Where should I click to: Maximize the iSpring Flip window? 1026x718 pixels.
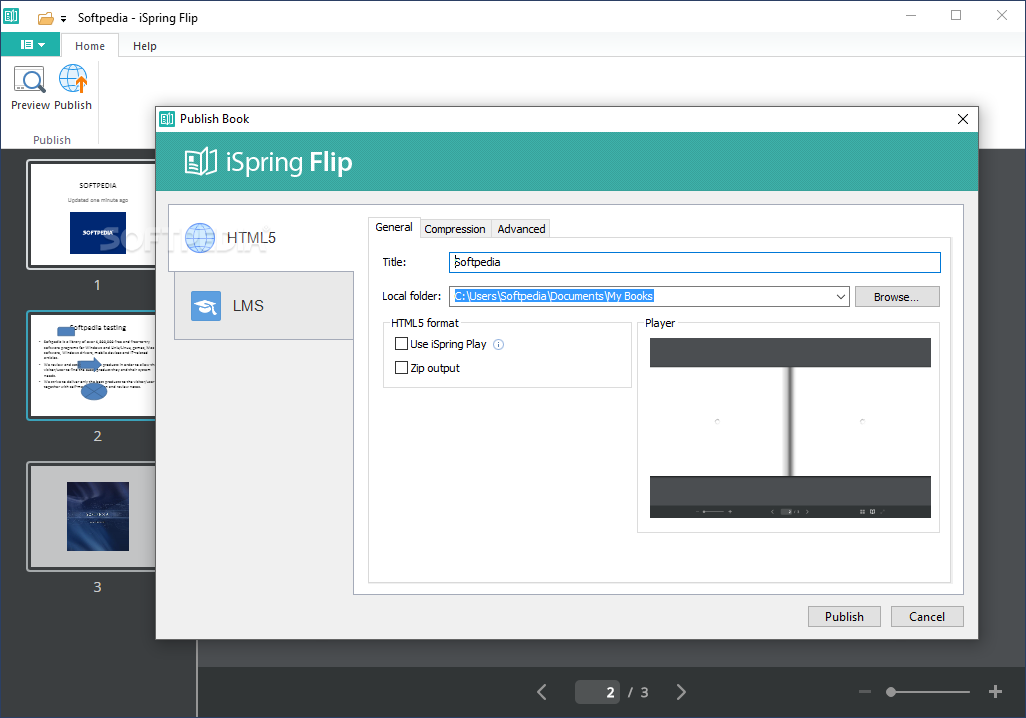point(956,16)
